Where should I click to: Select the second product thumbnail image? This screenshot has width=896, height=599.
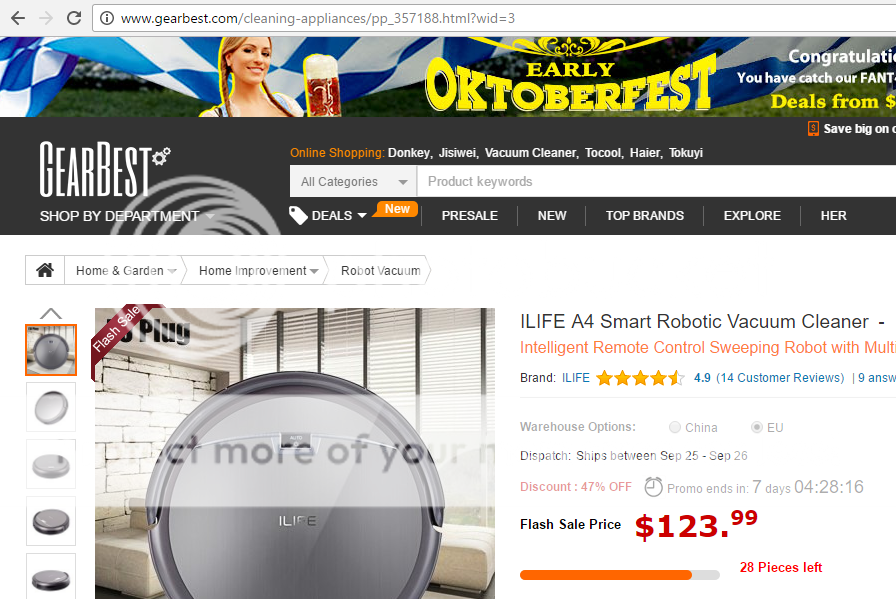51,407
